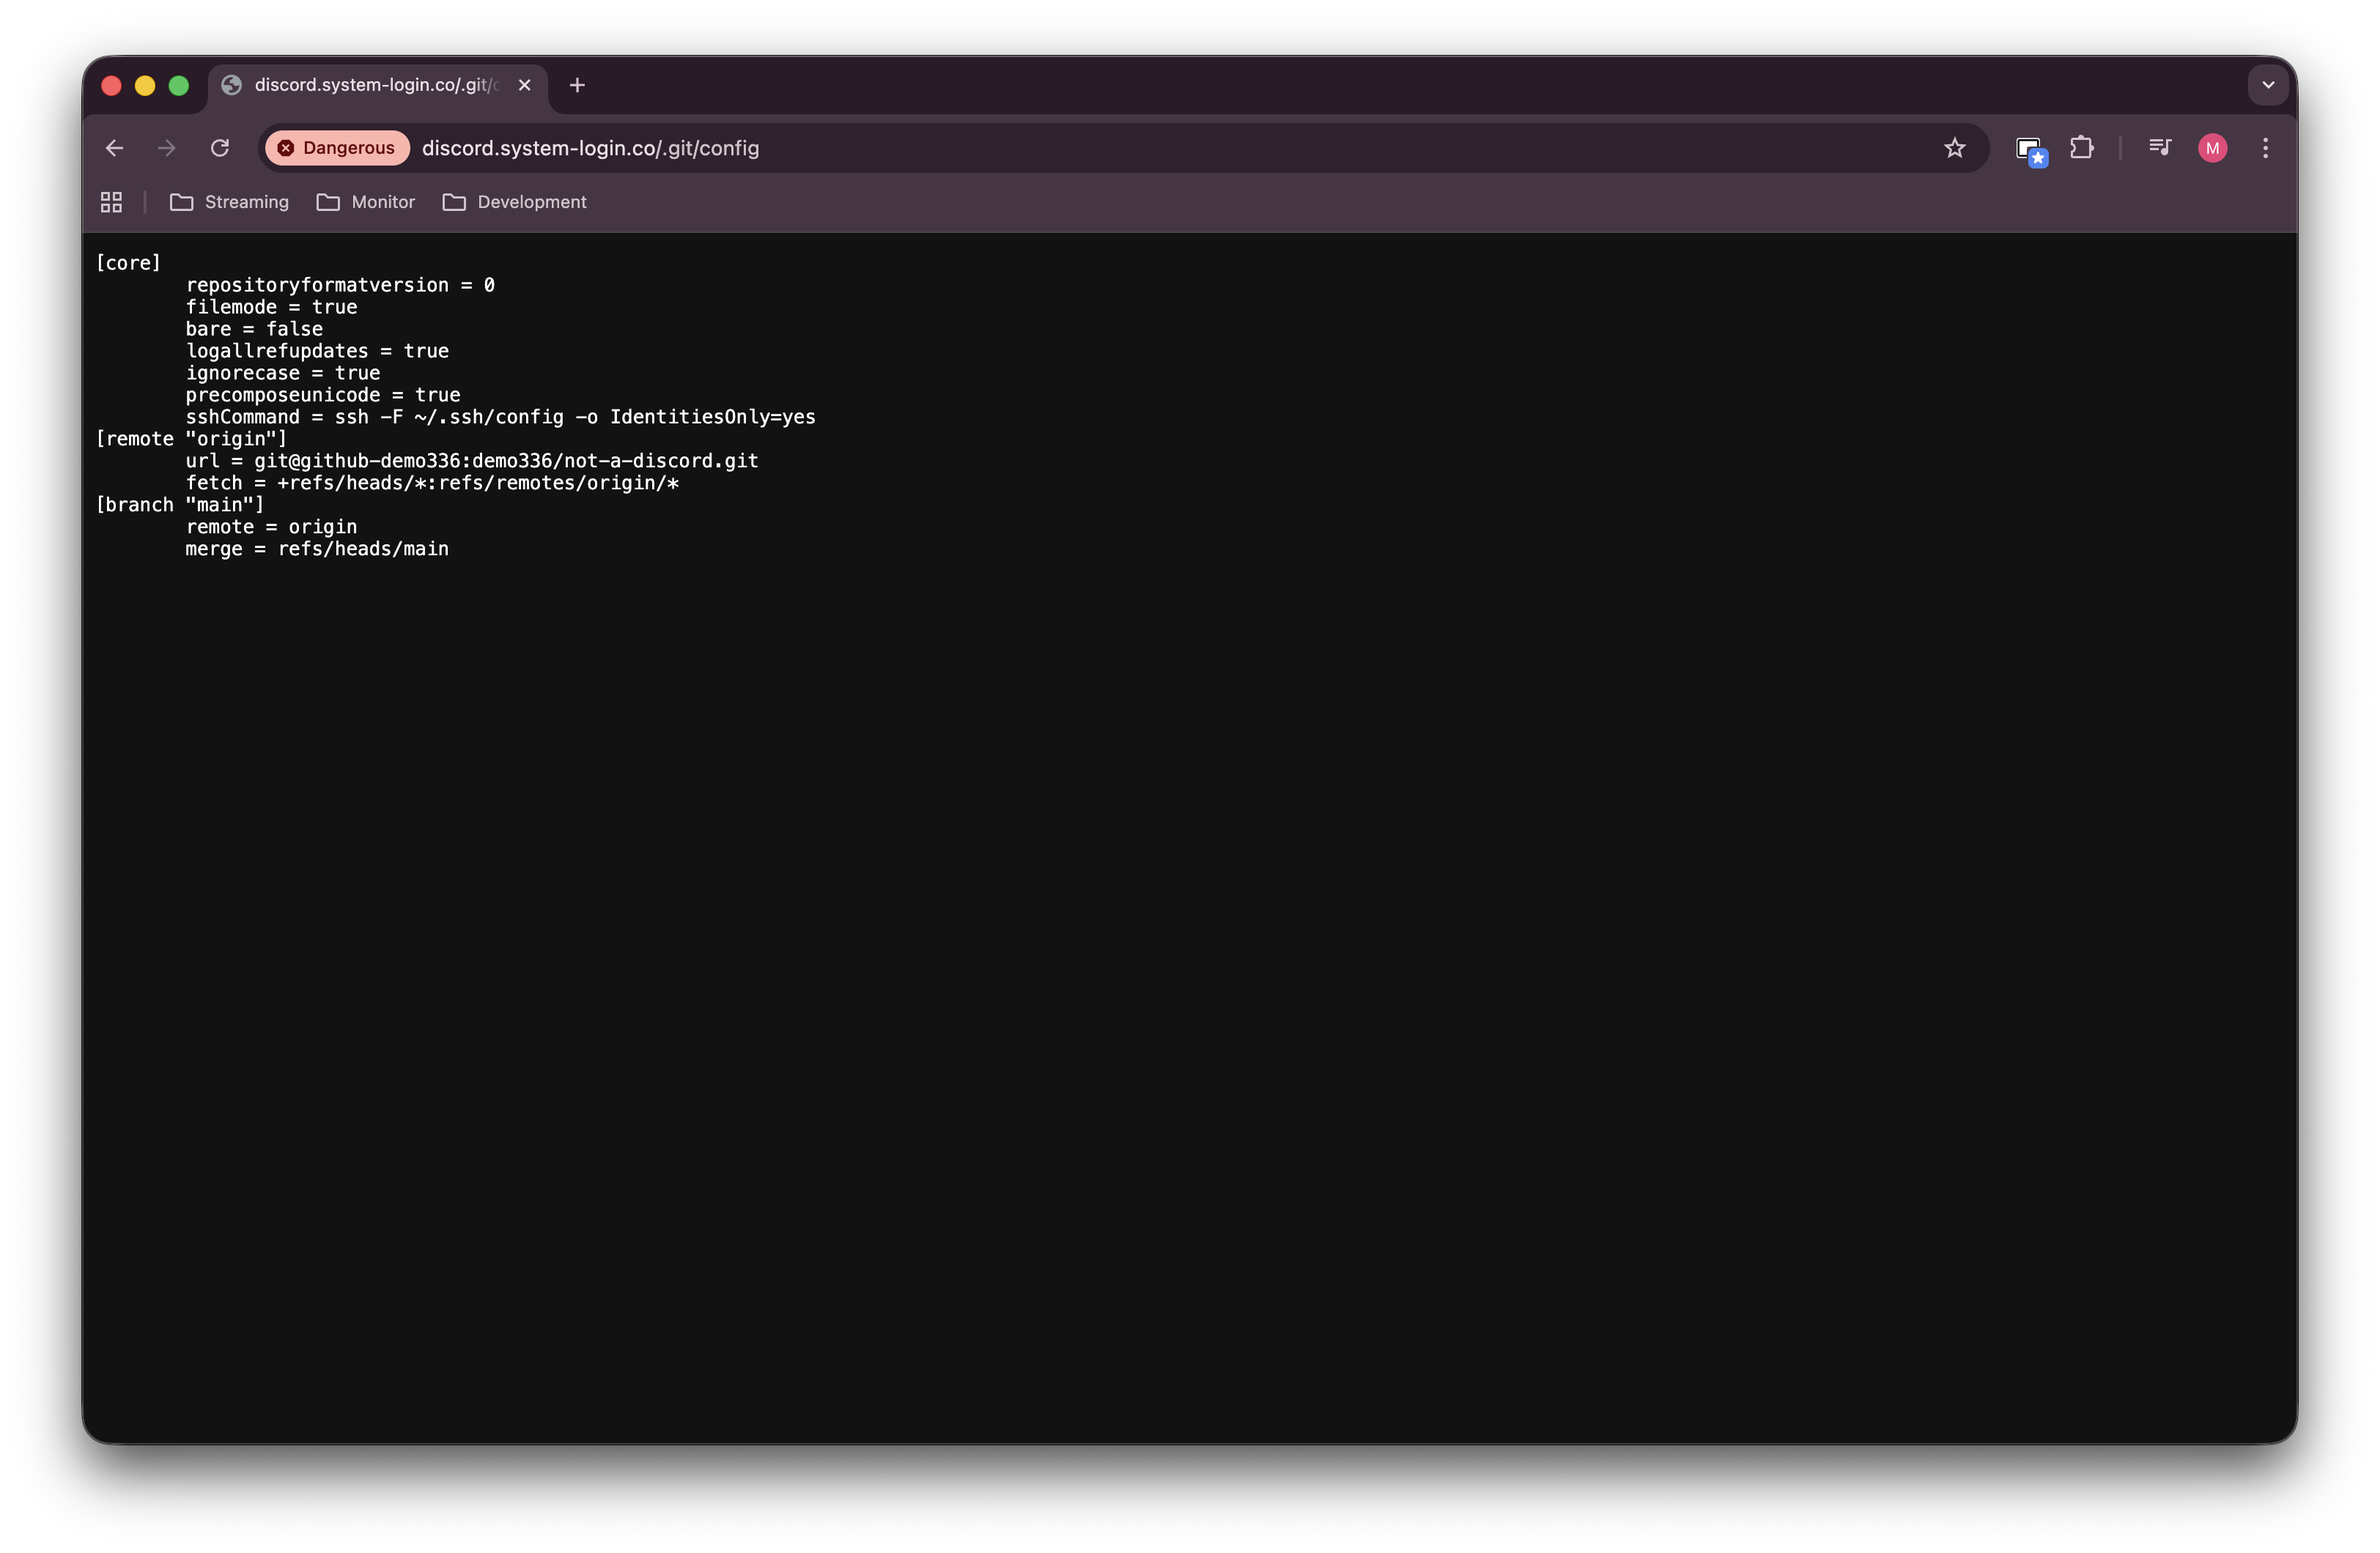Click the Dangerous site warning chip
This screenshot has width=2380, height=1553.
(337, 148)
